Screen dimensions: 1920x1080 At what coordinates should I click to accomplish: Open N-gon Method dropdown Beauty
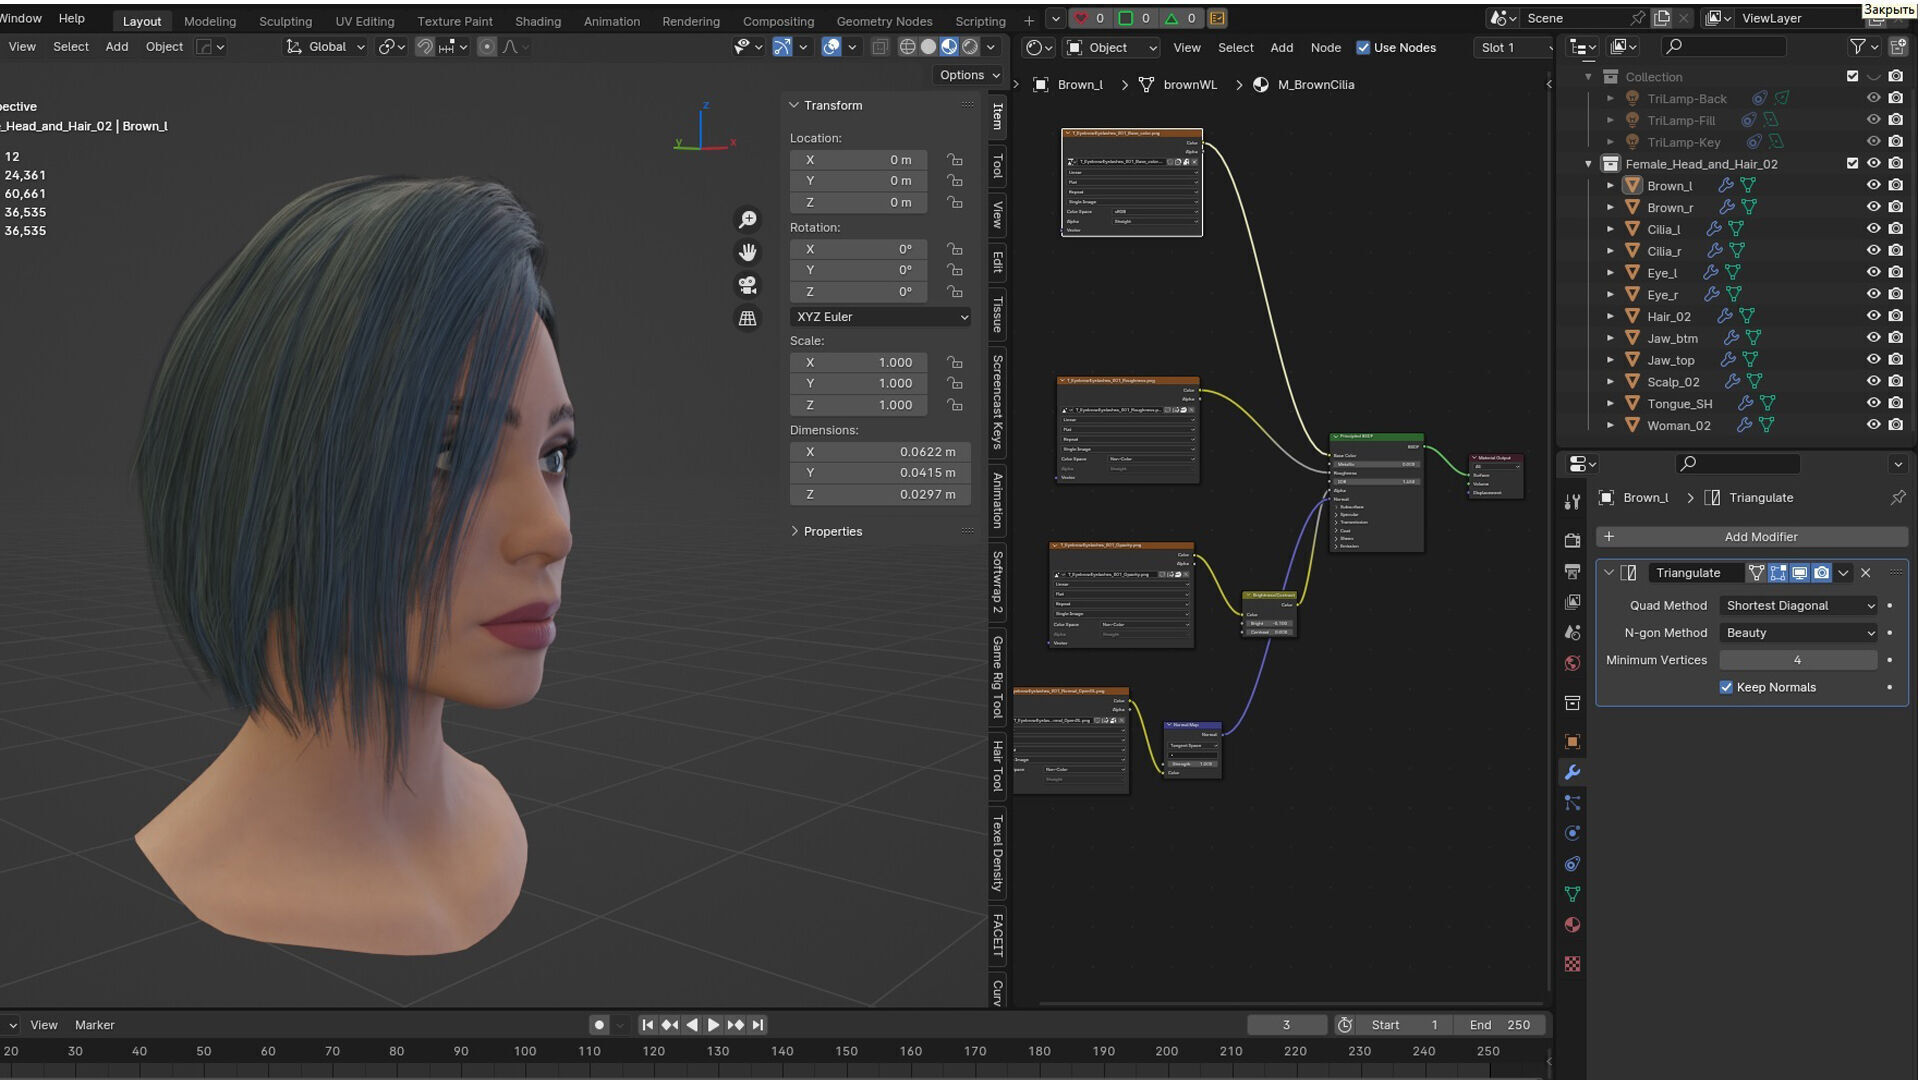[1799, 633]
